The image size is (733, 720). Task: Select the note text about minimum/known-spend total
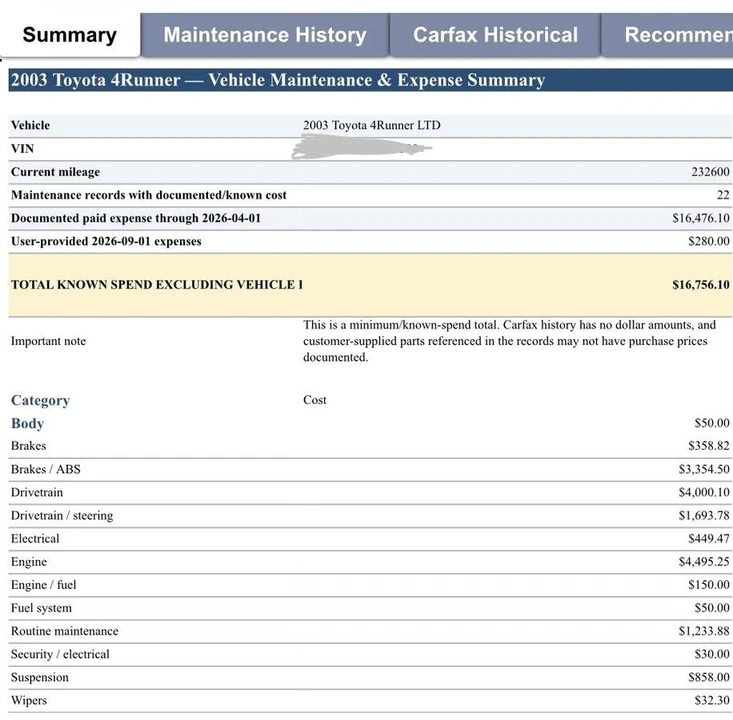510,341
